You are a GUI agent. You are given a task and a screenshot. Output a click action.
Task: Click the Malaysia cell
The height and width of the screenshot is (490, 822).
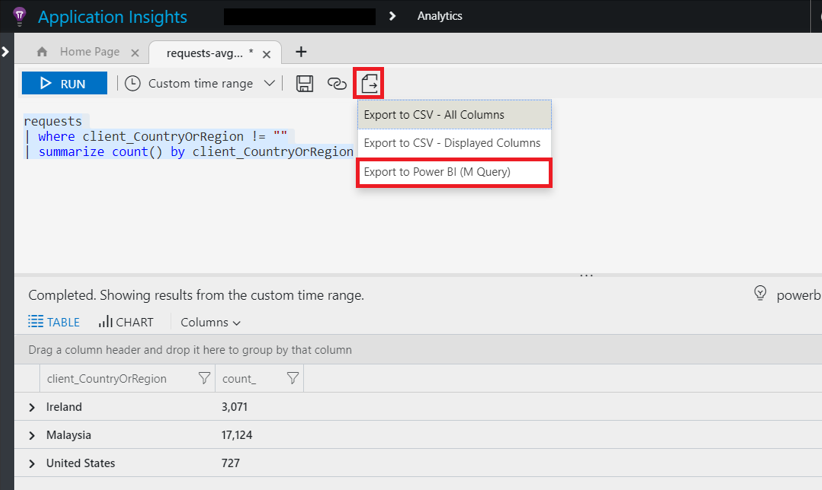point(69,435)
